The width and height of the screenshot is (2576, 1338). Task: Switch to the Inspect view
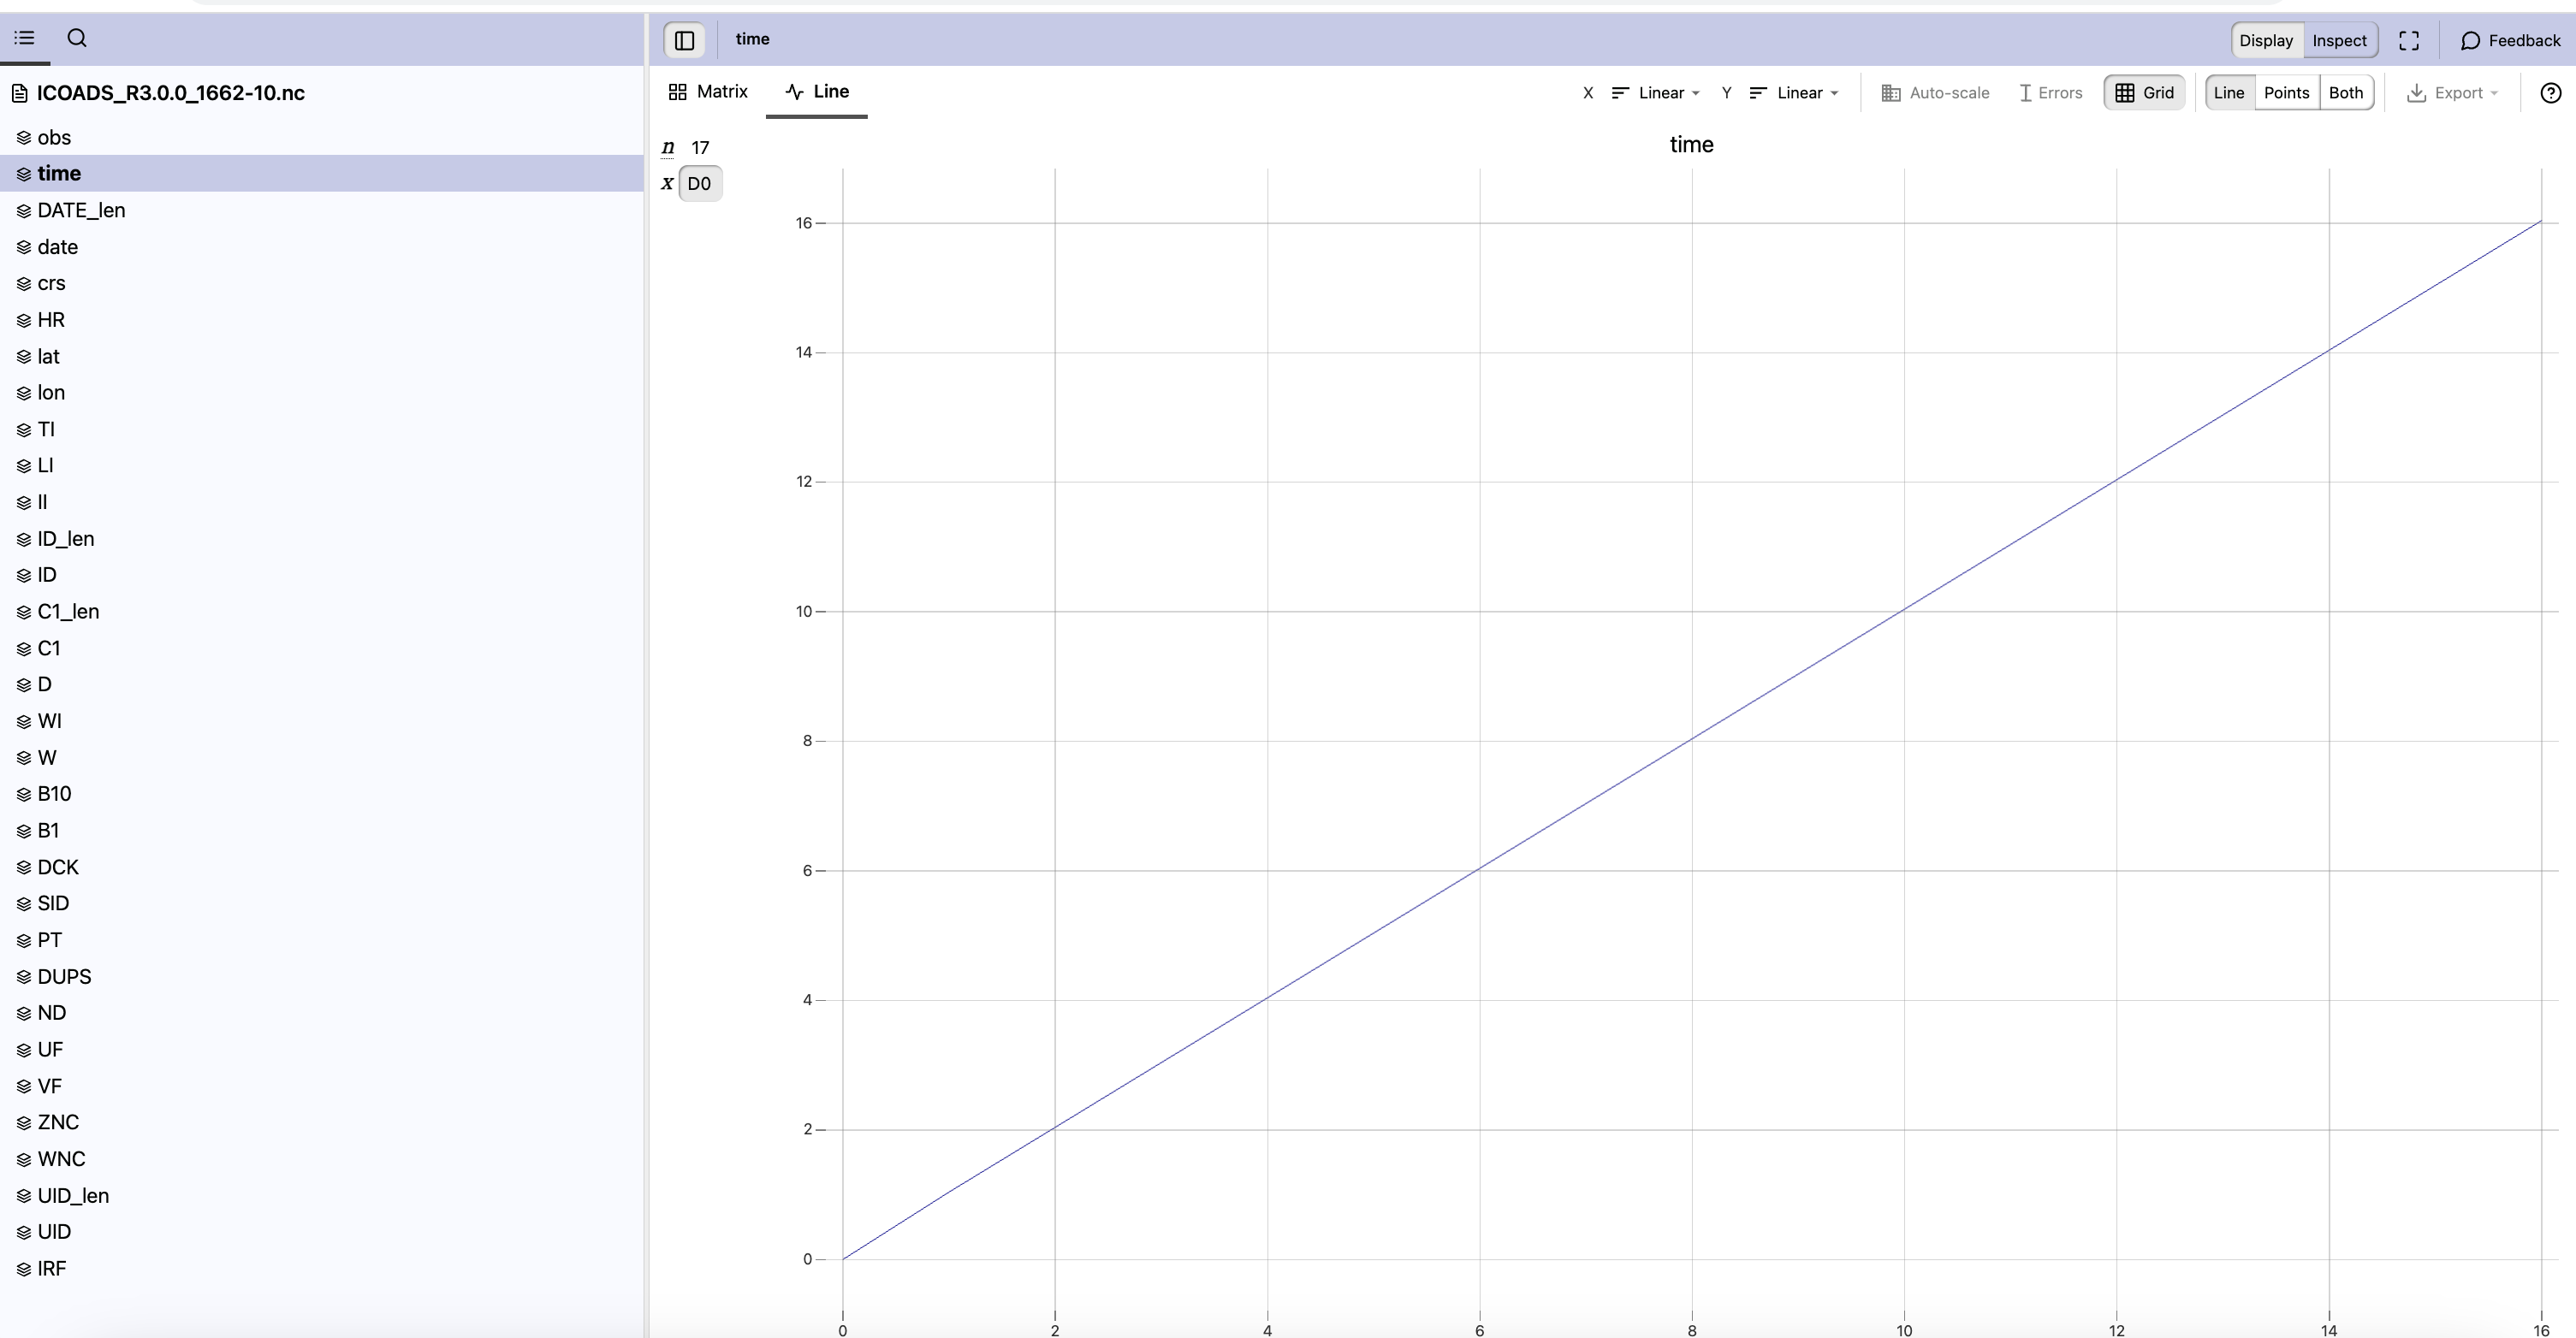2339,40
